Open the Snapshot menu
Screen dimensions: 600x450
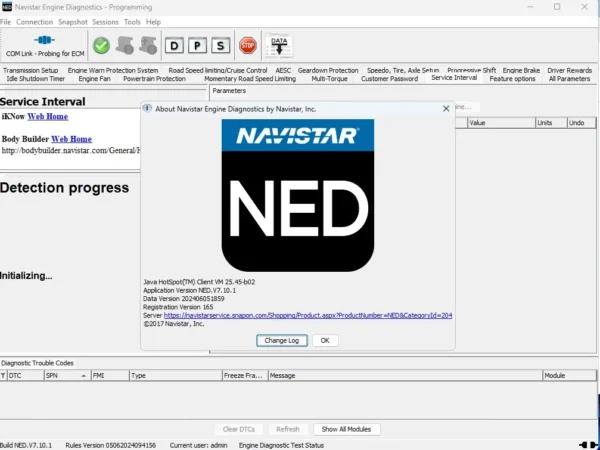tap(73, 22)
